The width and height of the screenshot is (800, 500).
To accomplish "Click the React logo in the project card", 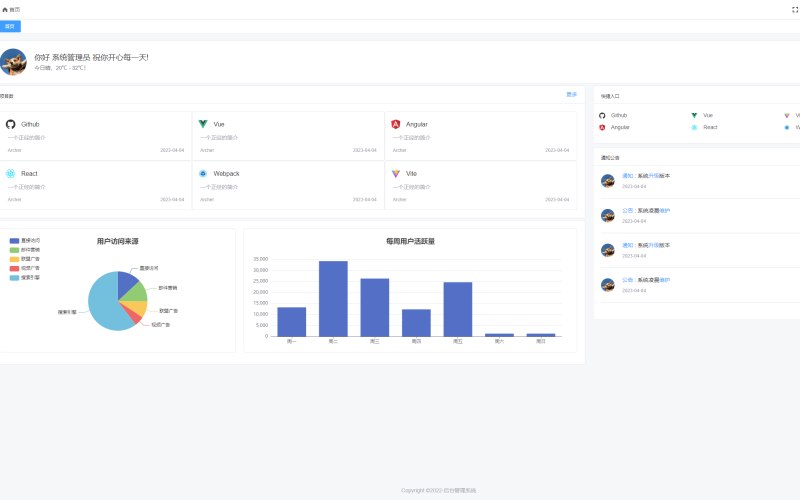I will [x=11, y=174].
